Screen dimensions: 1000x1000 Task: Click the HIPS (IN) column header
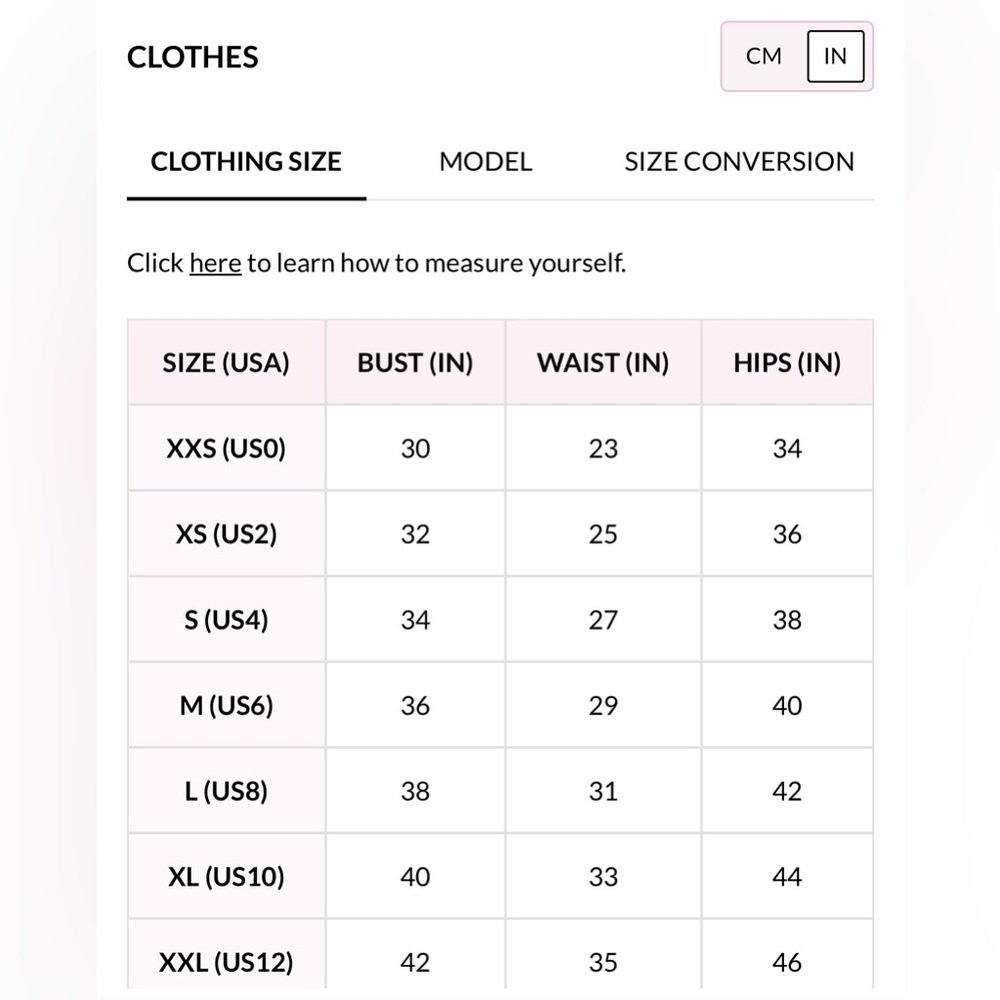787,362
